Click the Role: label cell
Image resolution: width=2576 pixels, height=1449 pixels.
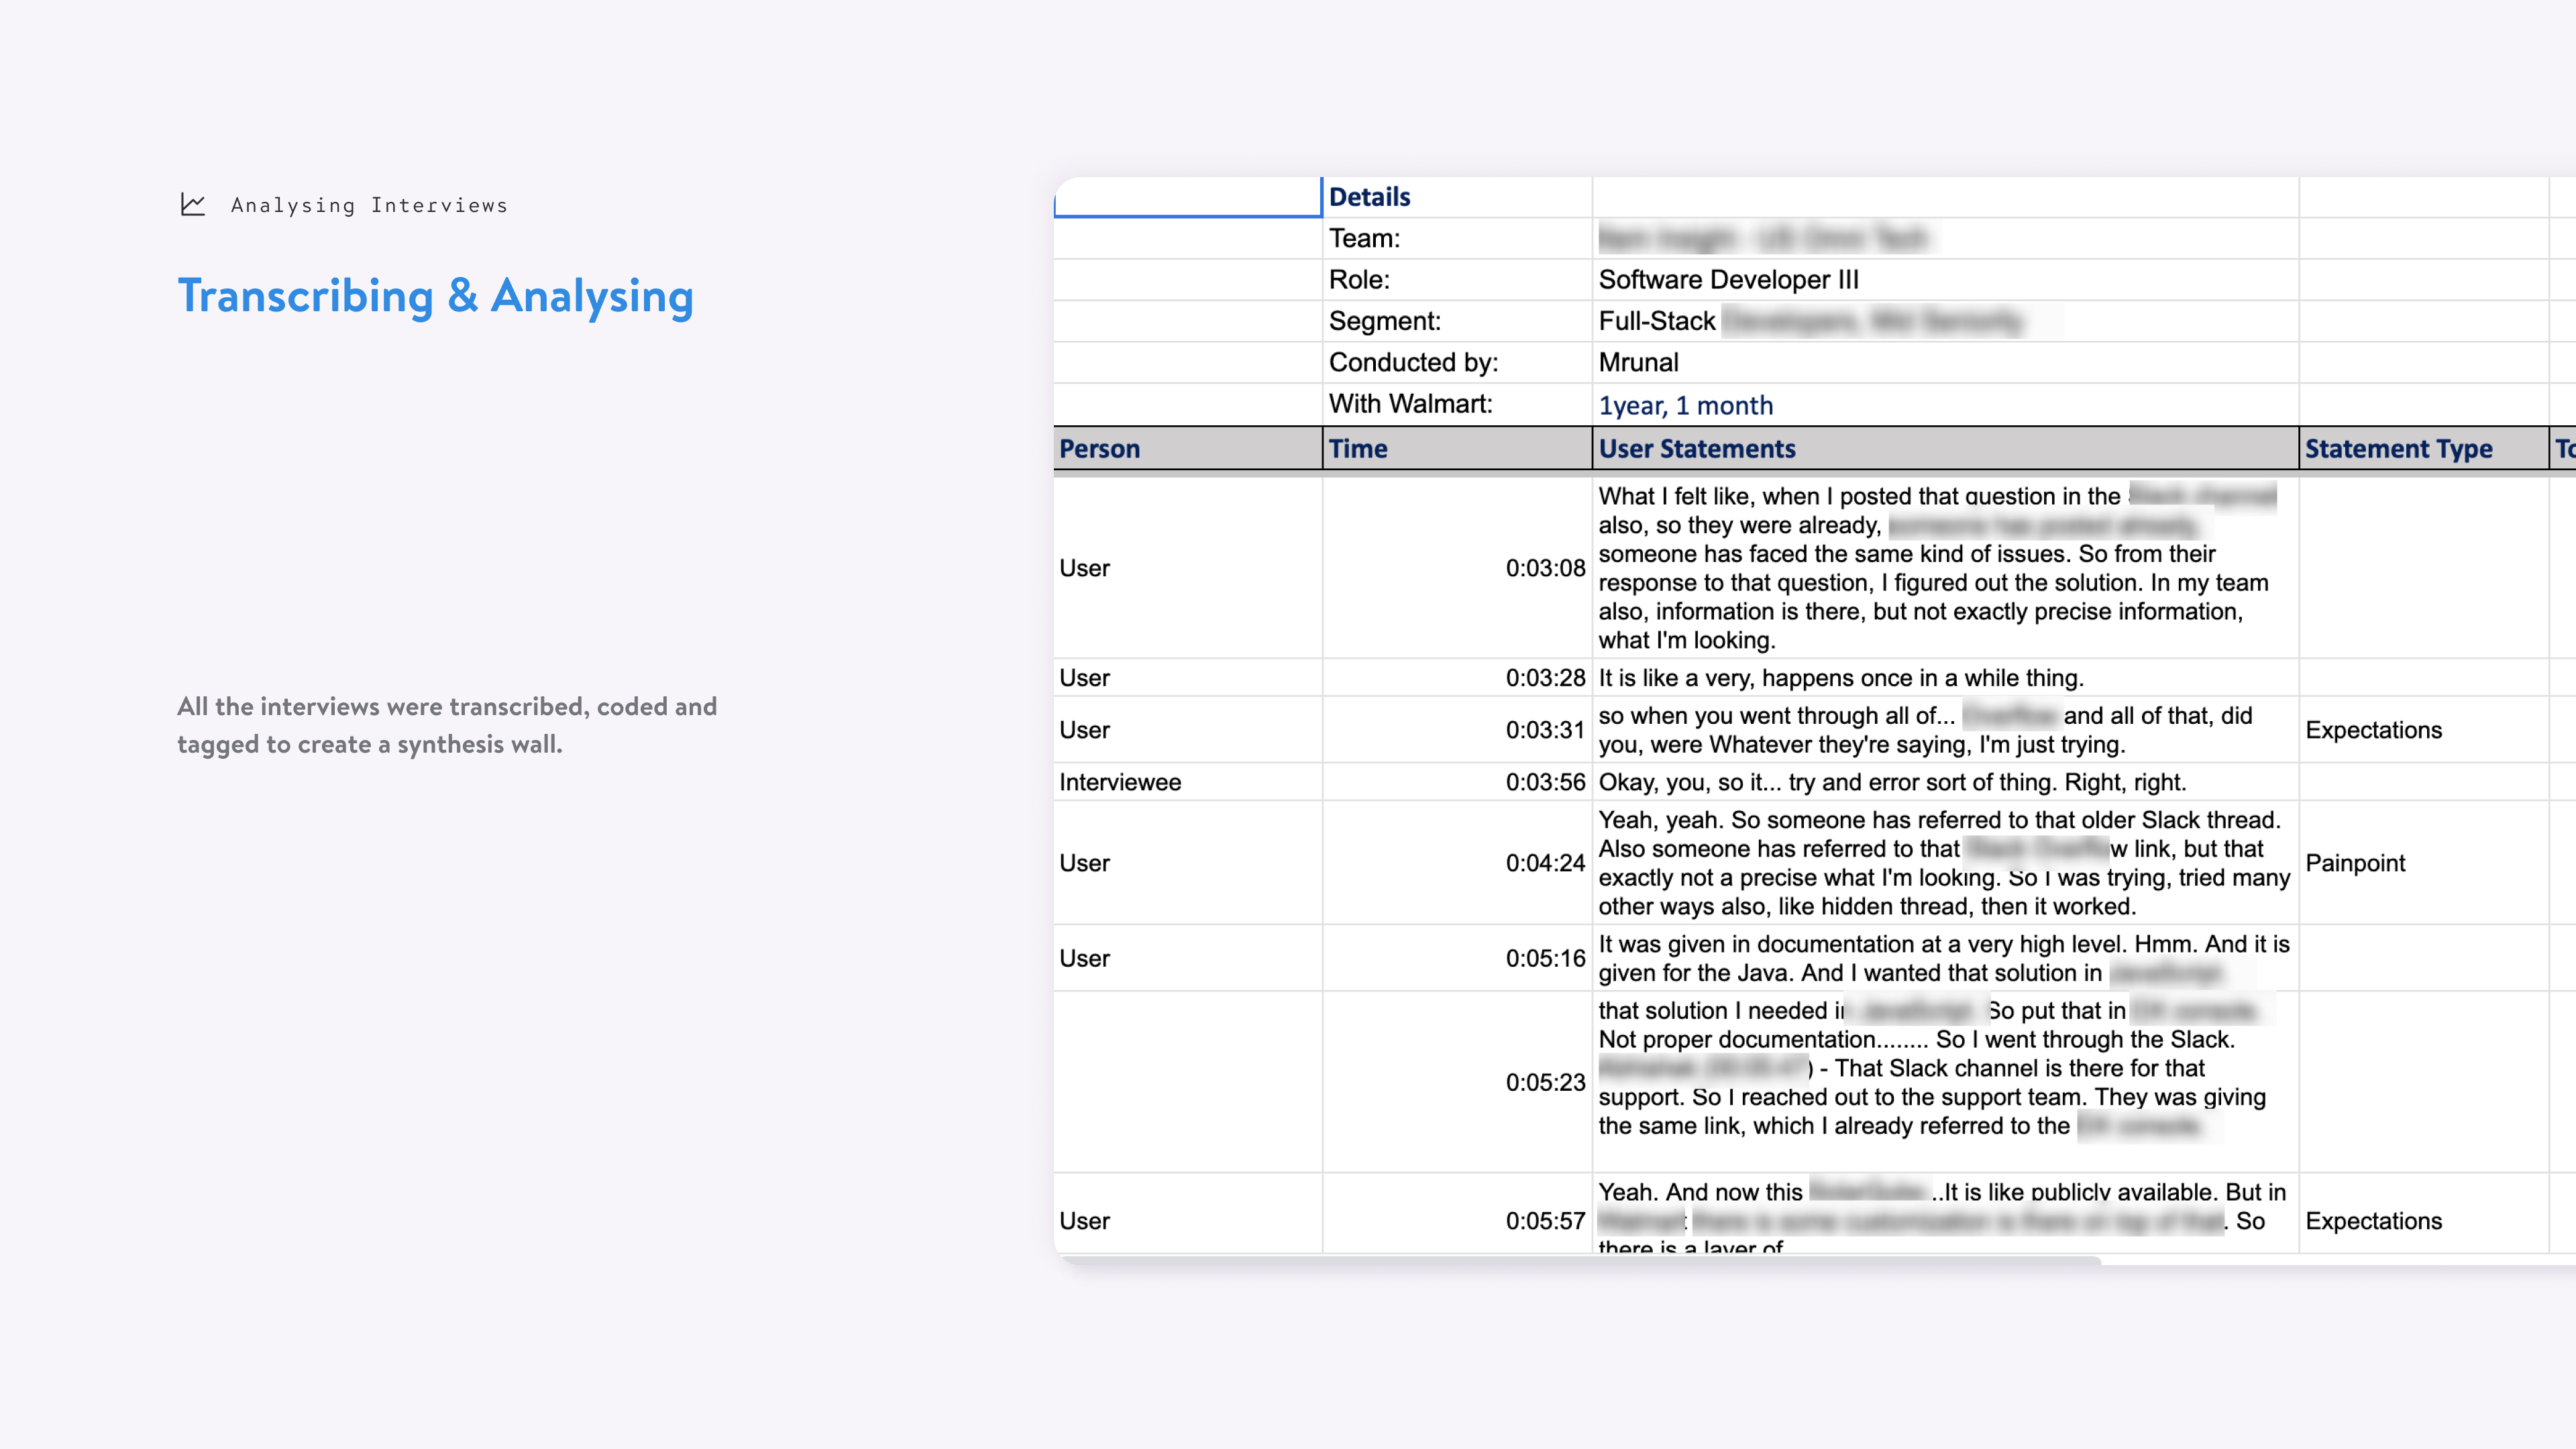(x=1457, y=280)
